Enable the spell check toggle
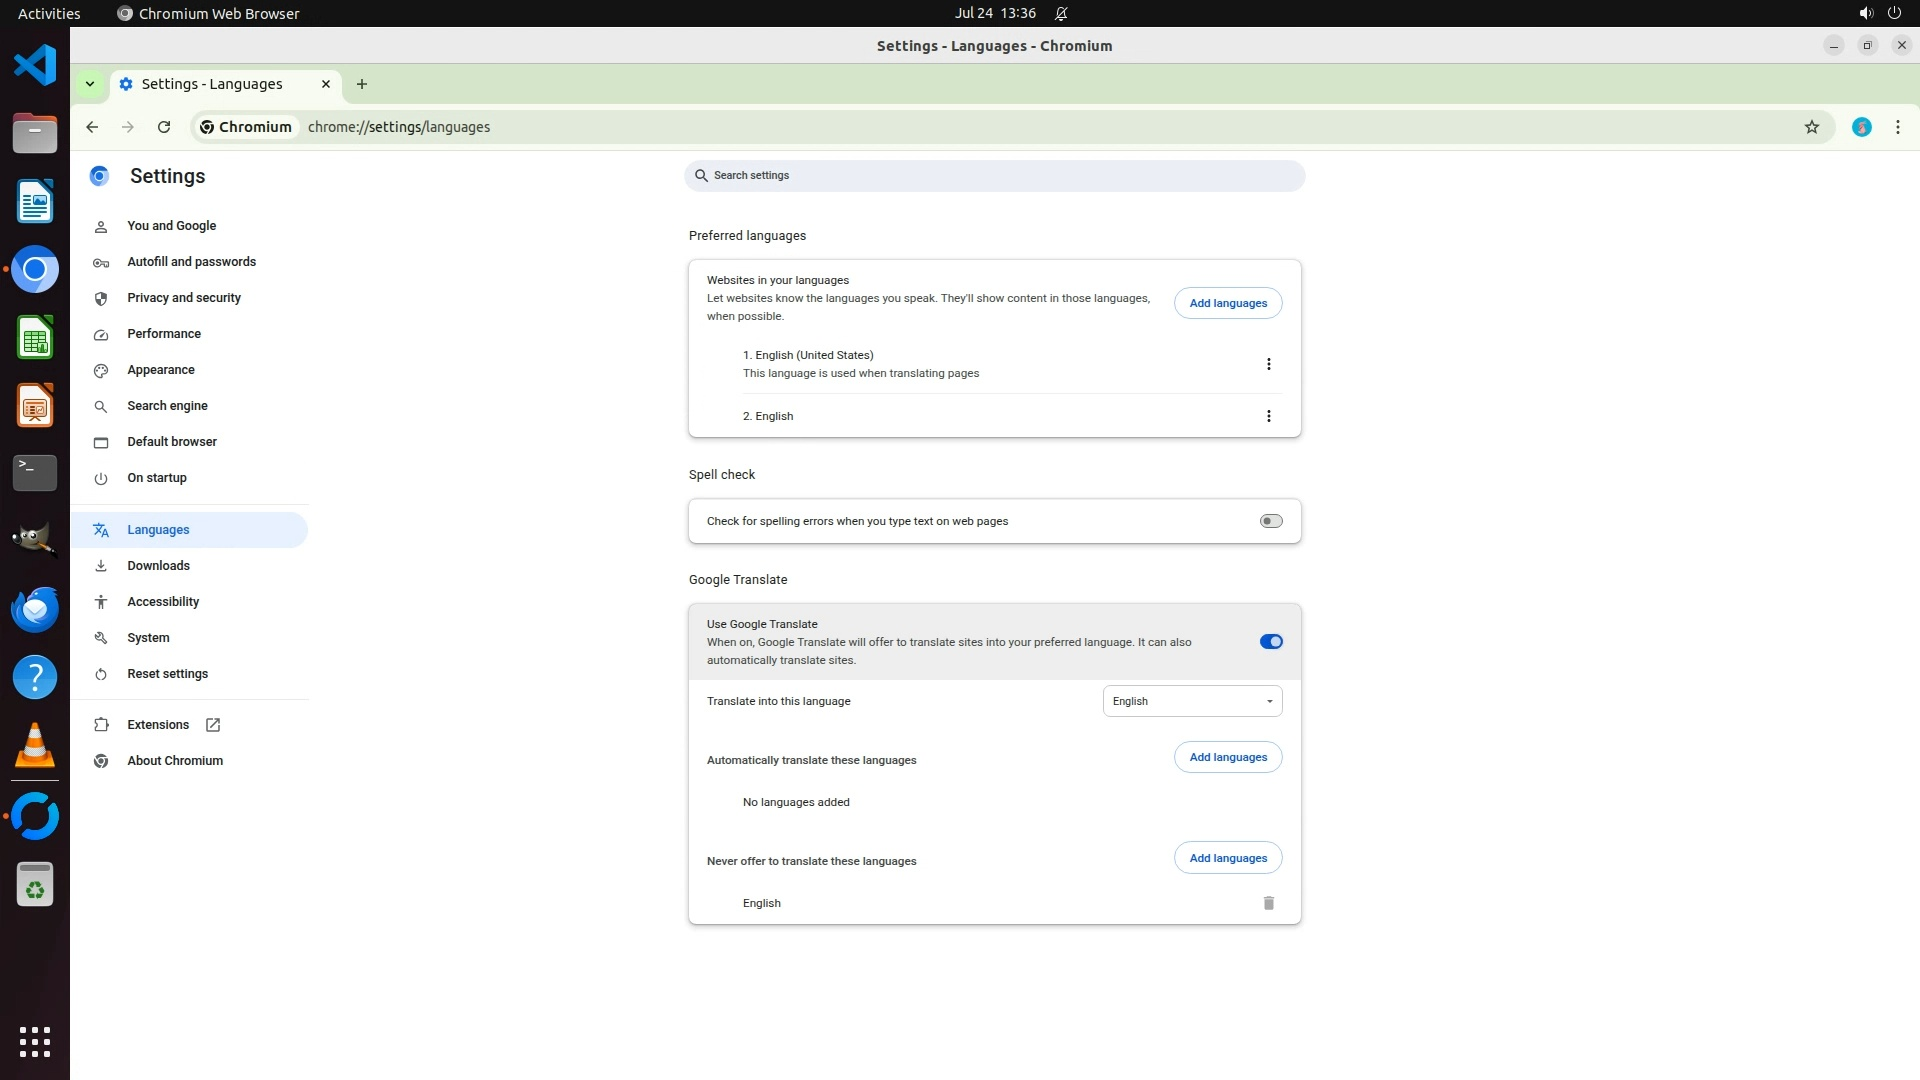Image resolution: width=1920 pixels, height=1080 pixels. [x=1270, y=521]
